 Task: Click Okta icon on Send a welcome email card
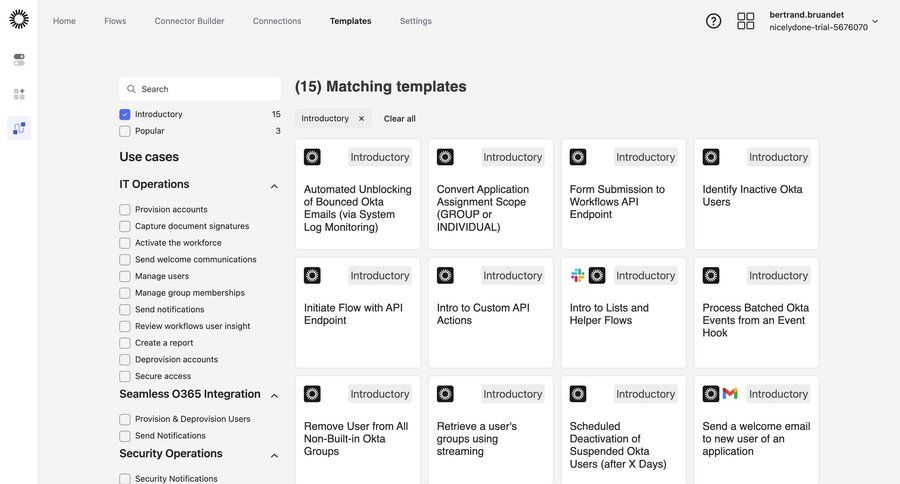point(711,394)
